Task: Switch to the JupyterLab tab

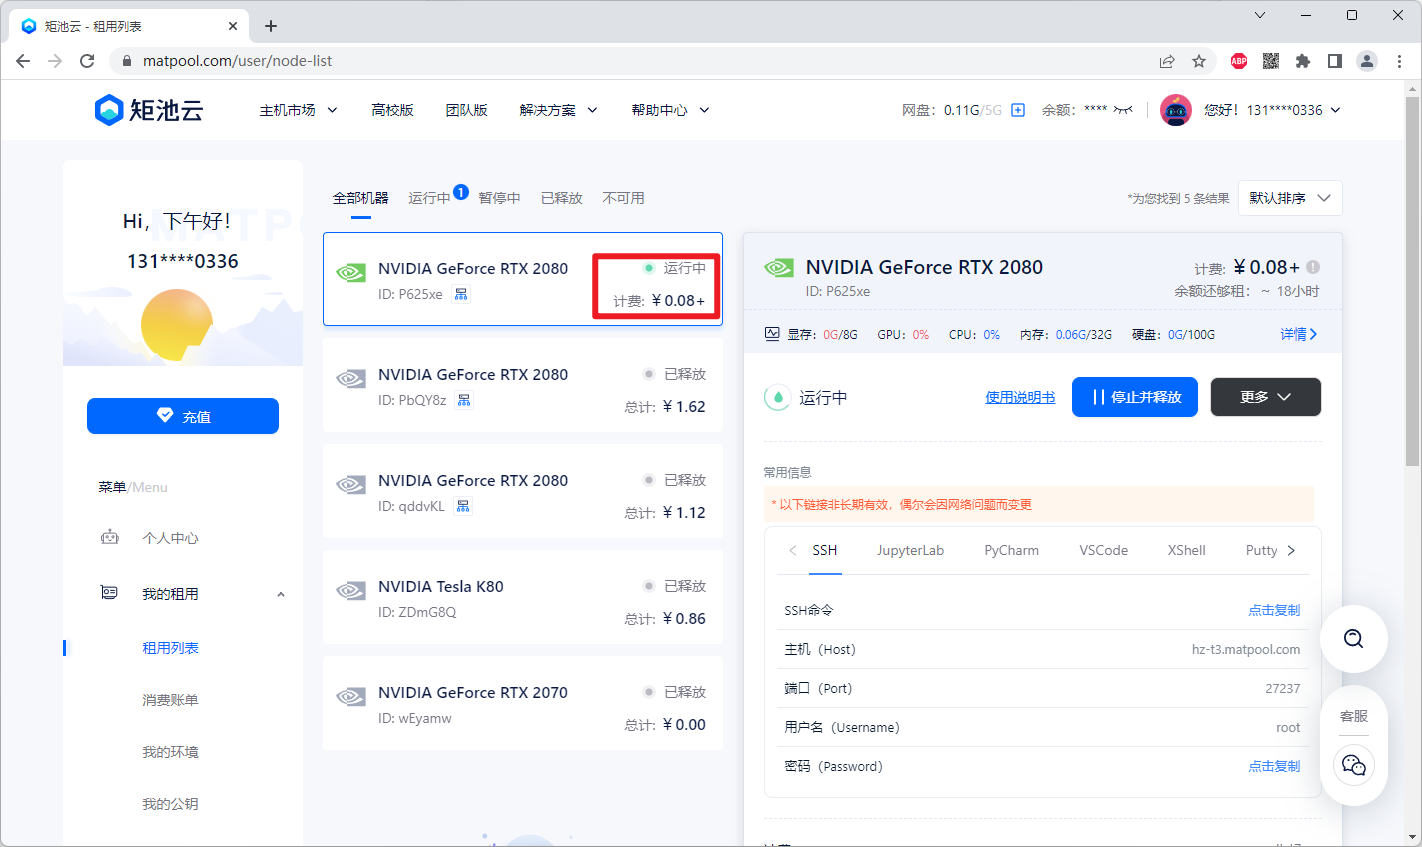Action: [910, 550]
